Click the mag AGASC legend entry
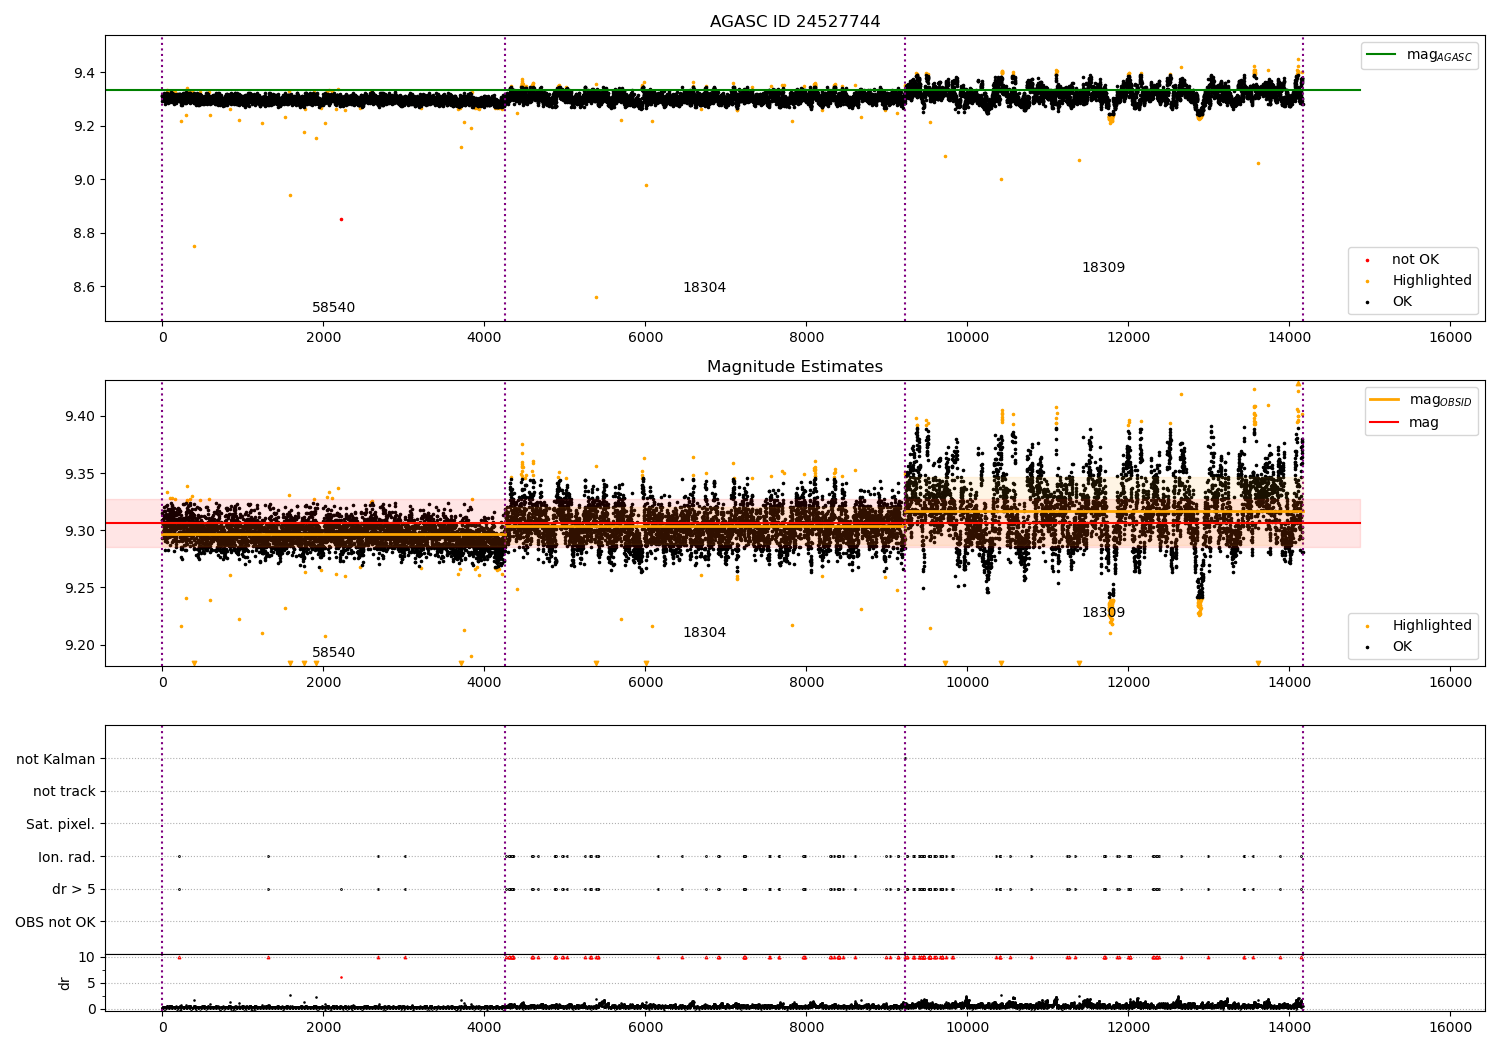This screenshot has height=1050, width=1500. [1420, 55]
